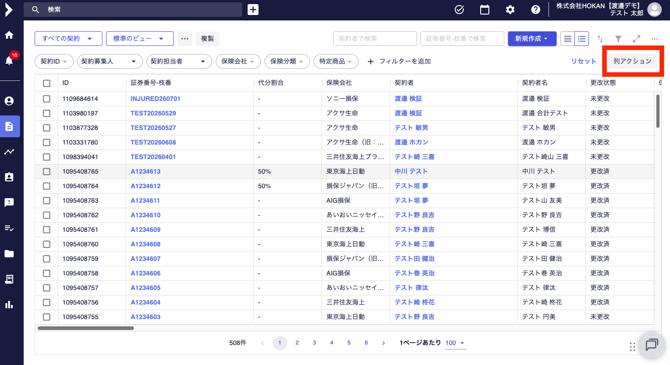Click the HOKAN logo arrow at top left
Screen dimensions: 670x365
coord(8,10)
